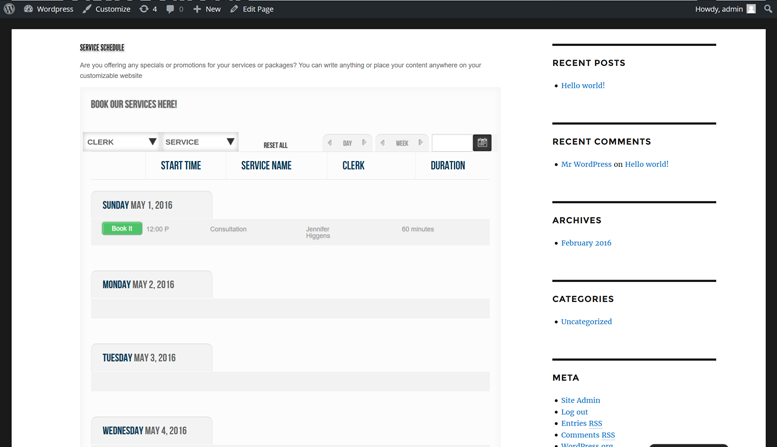The height and width of the screenshot is (447, 777).
Task: Open the New content menu
Action: pyautogui.click(x=207, y=9)
